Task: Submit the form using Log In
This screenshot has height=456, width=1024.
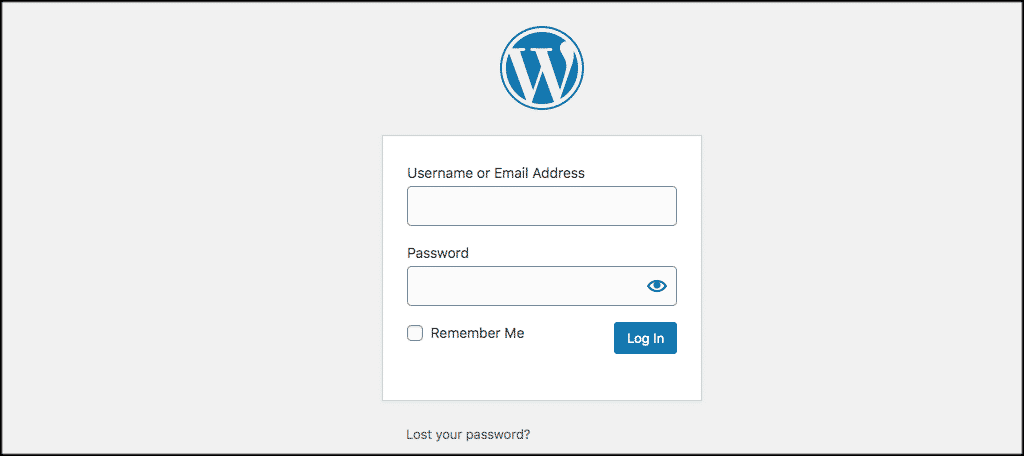Action: 645,338
